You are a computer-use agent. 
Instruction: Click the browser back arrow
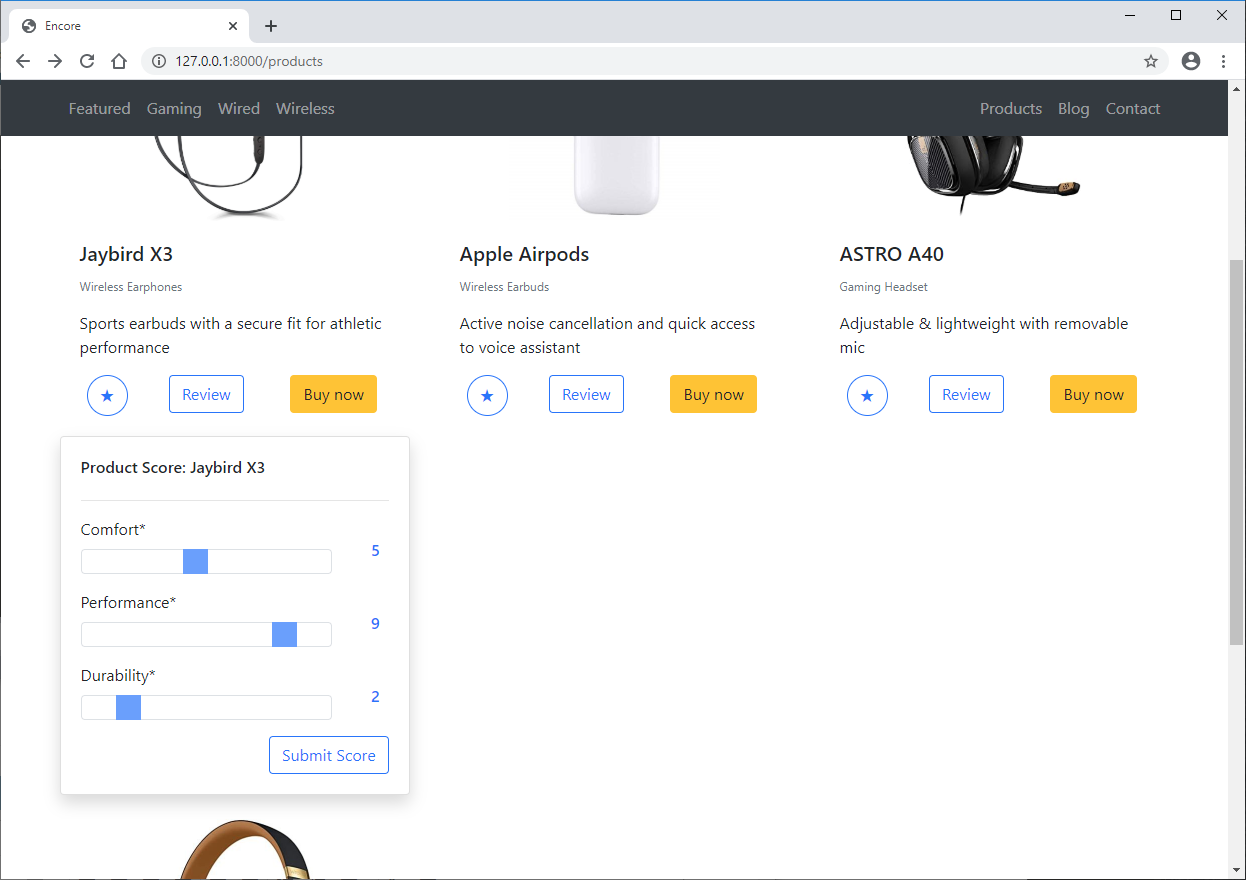(x=22, y=61)
